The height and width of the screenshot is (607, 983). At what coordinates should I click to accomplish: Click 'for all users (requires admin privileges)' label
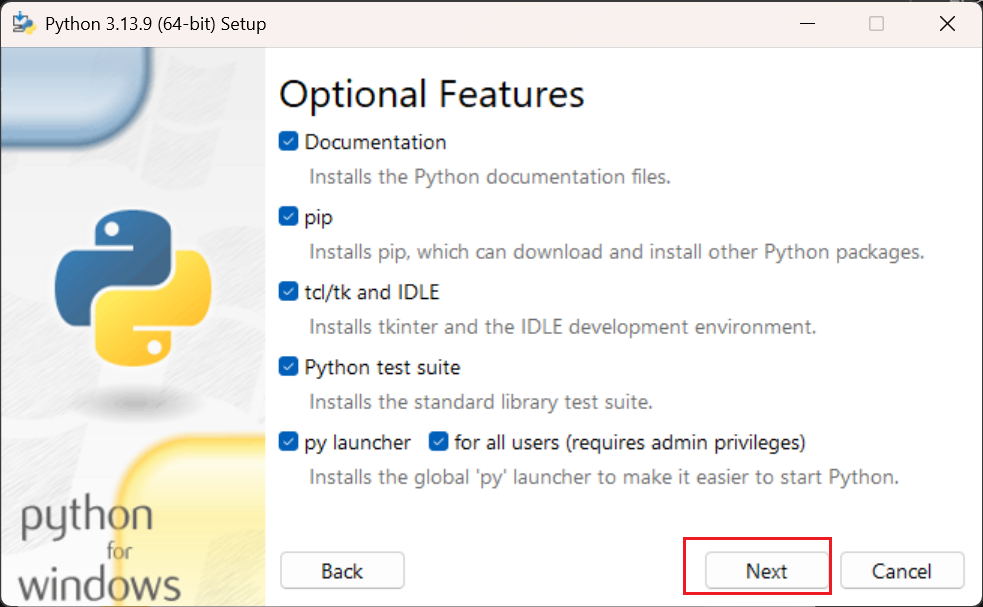(x=629, y=443)
